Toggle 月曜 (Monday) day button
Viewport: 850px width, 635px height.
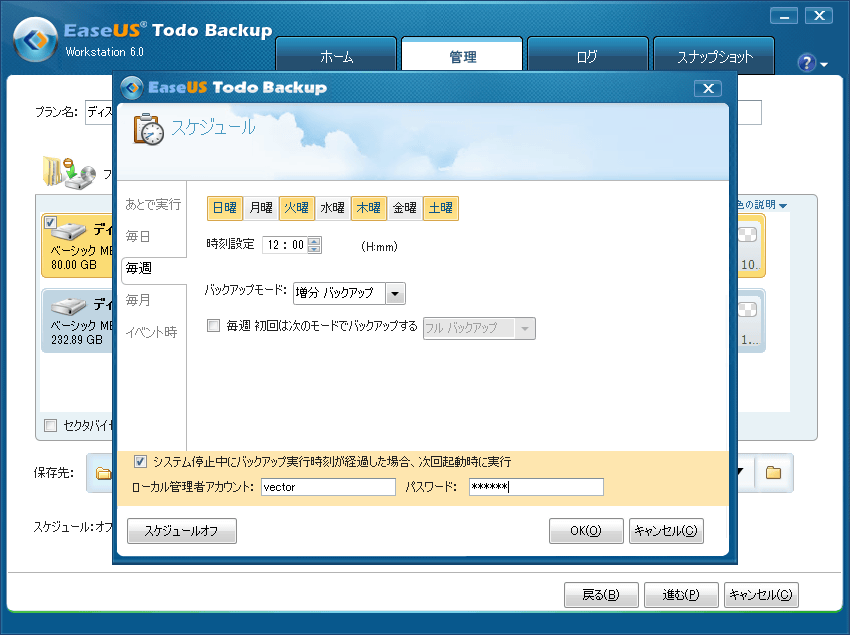(261, 208)
